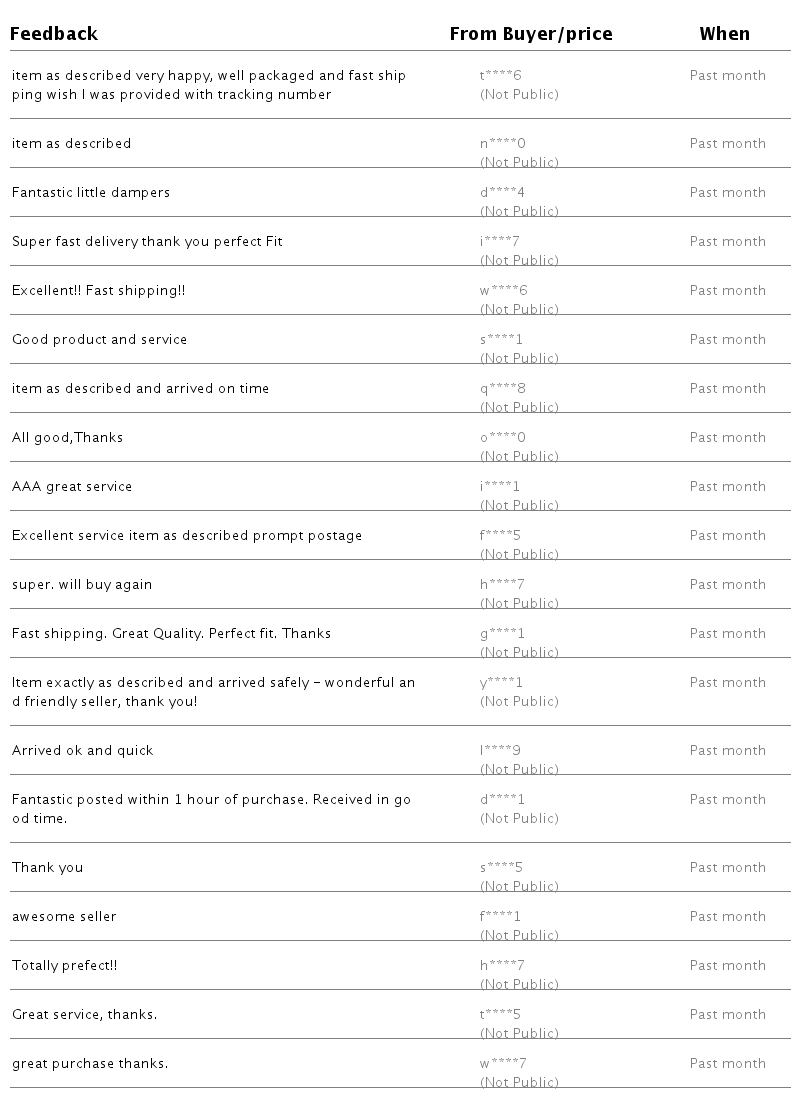Image resolution: width=800 pixels, height=1107 pixels.
Task: Select buyer y****1 username
Action: [x=501, y=683]
